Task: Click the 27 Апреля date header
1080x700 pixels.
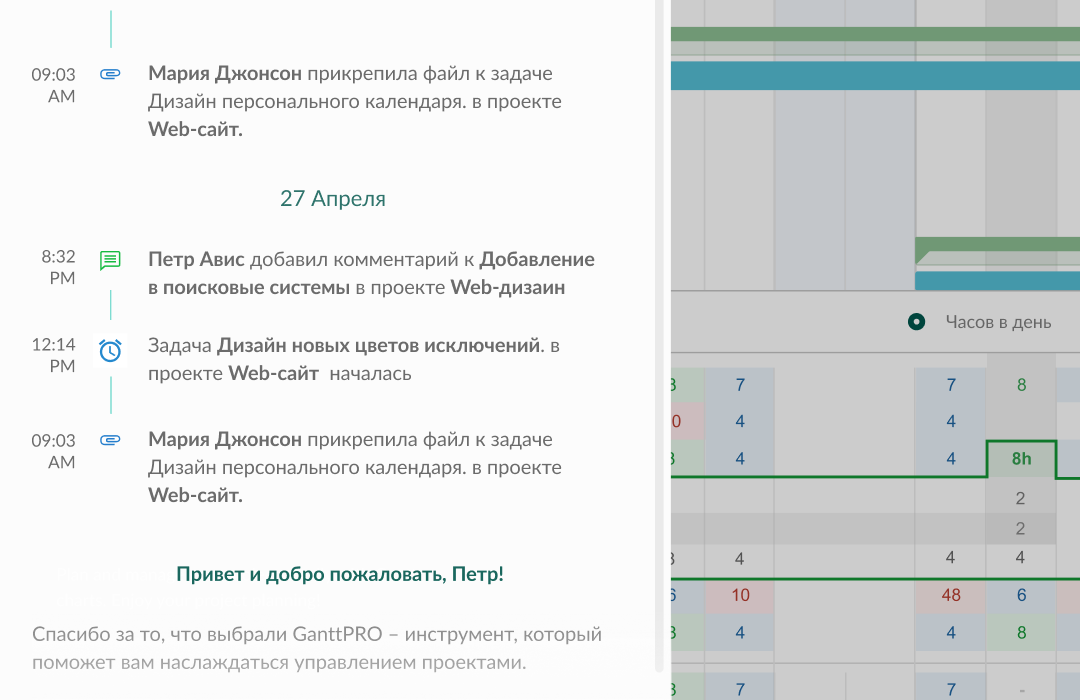Action: pyautogui.click(x=333, y=198)
